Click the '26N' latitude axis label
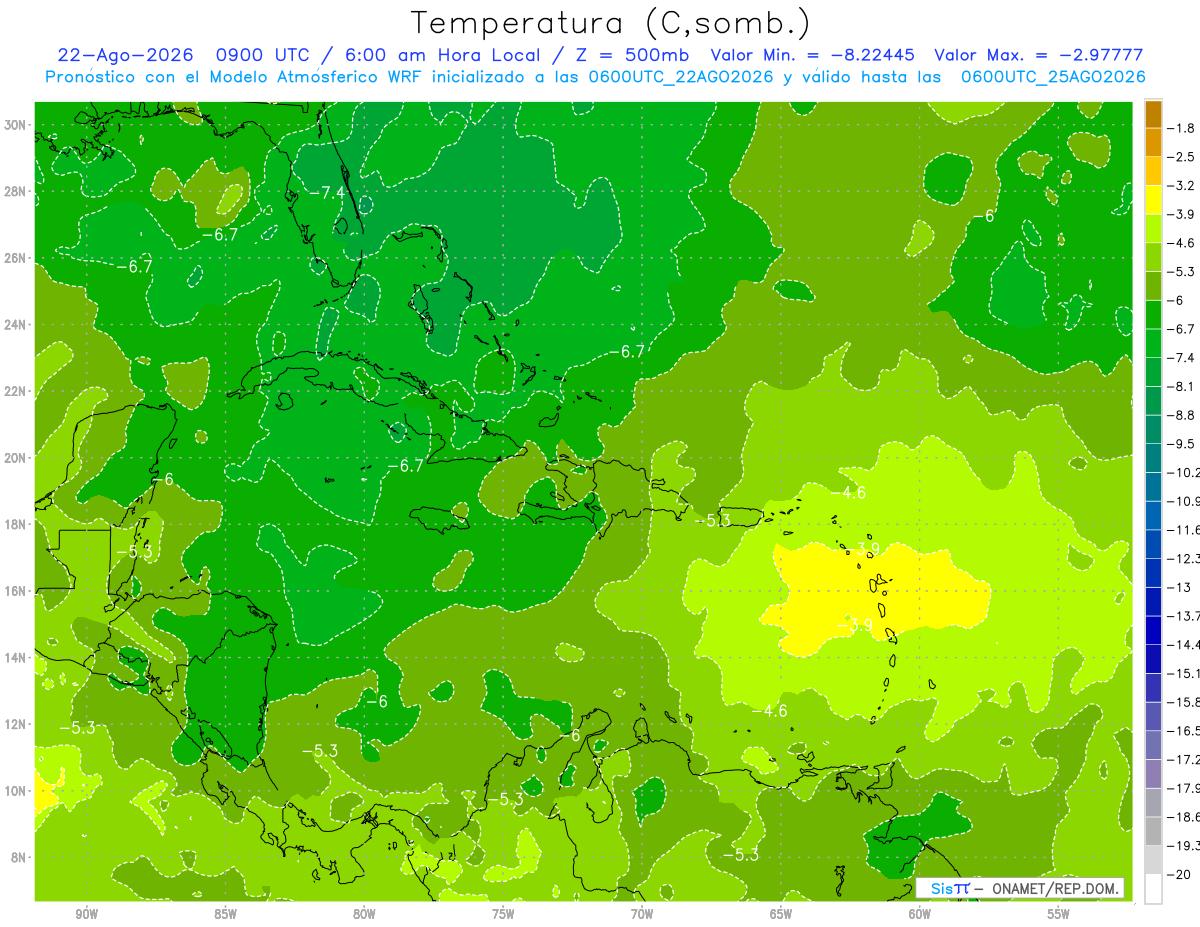The width and height of the screenshot is (1200, 927). pyautogui.click(x=17, y=258)
